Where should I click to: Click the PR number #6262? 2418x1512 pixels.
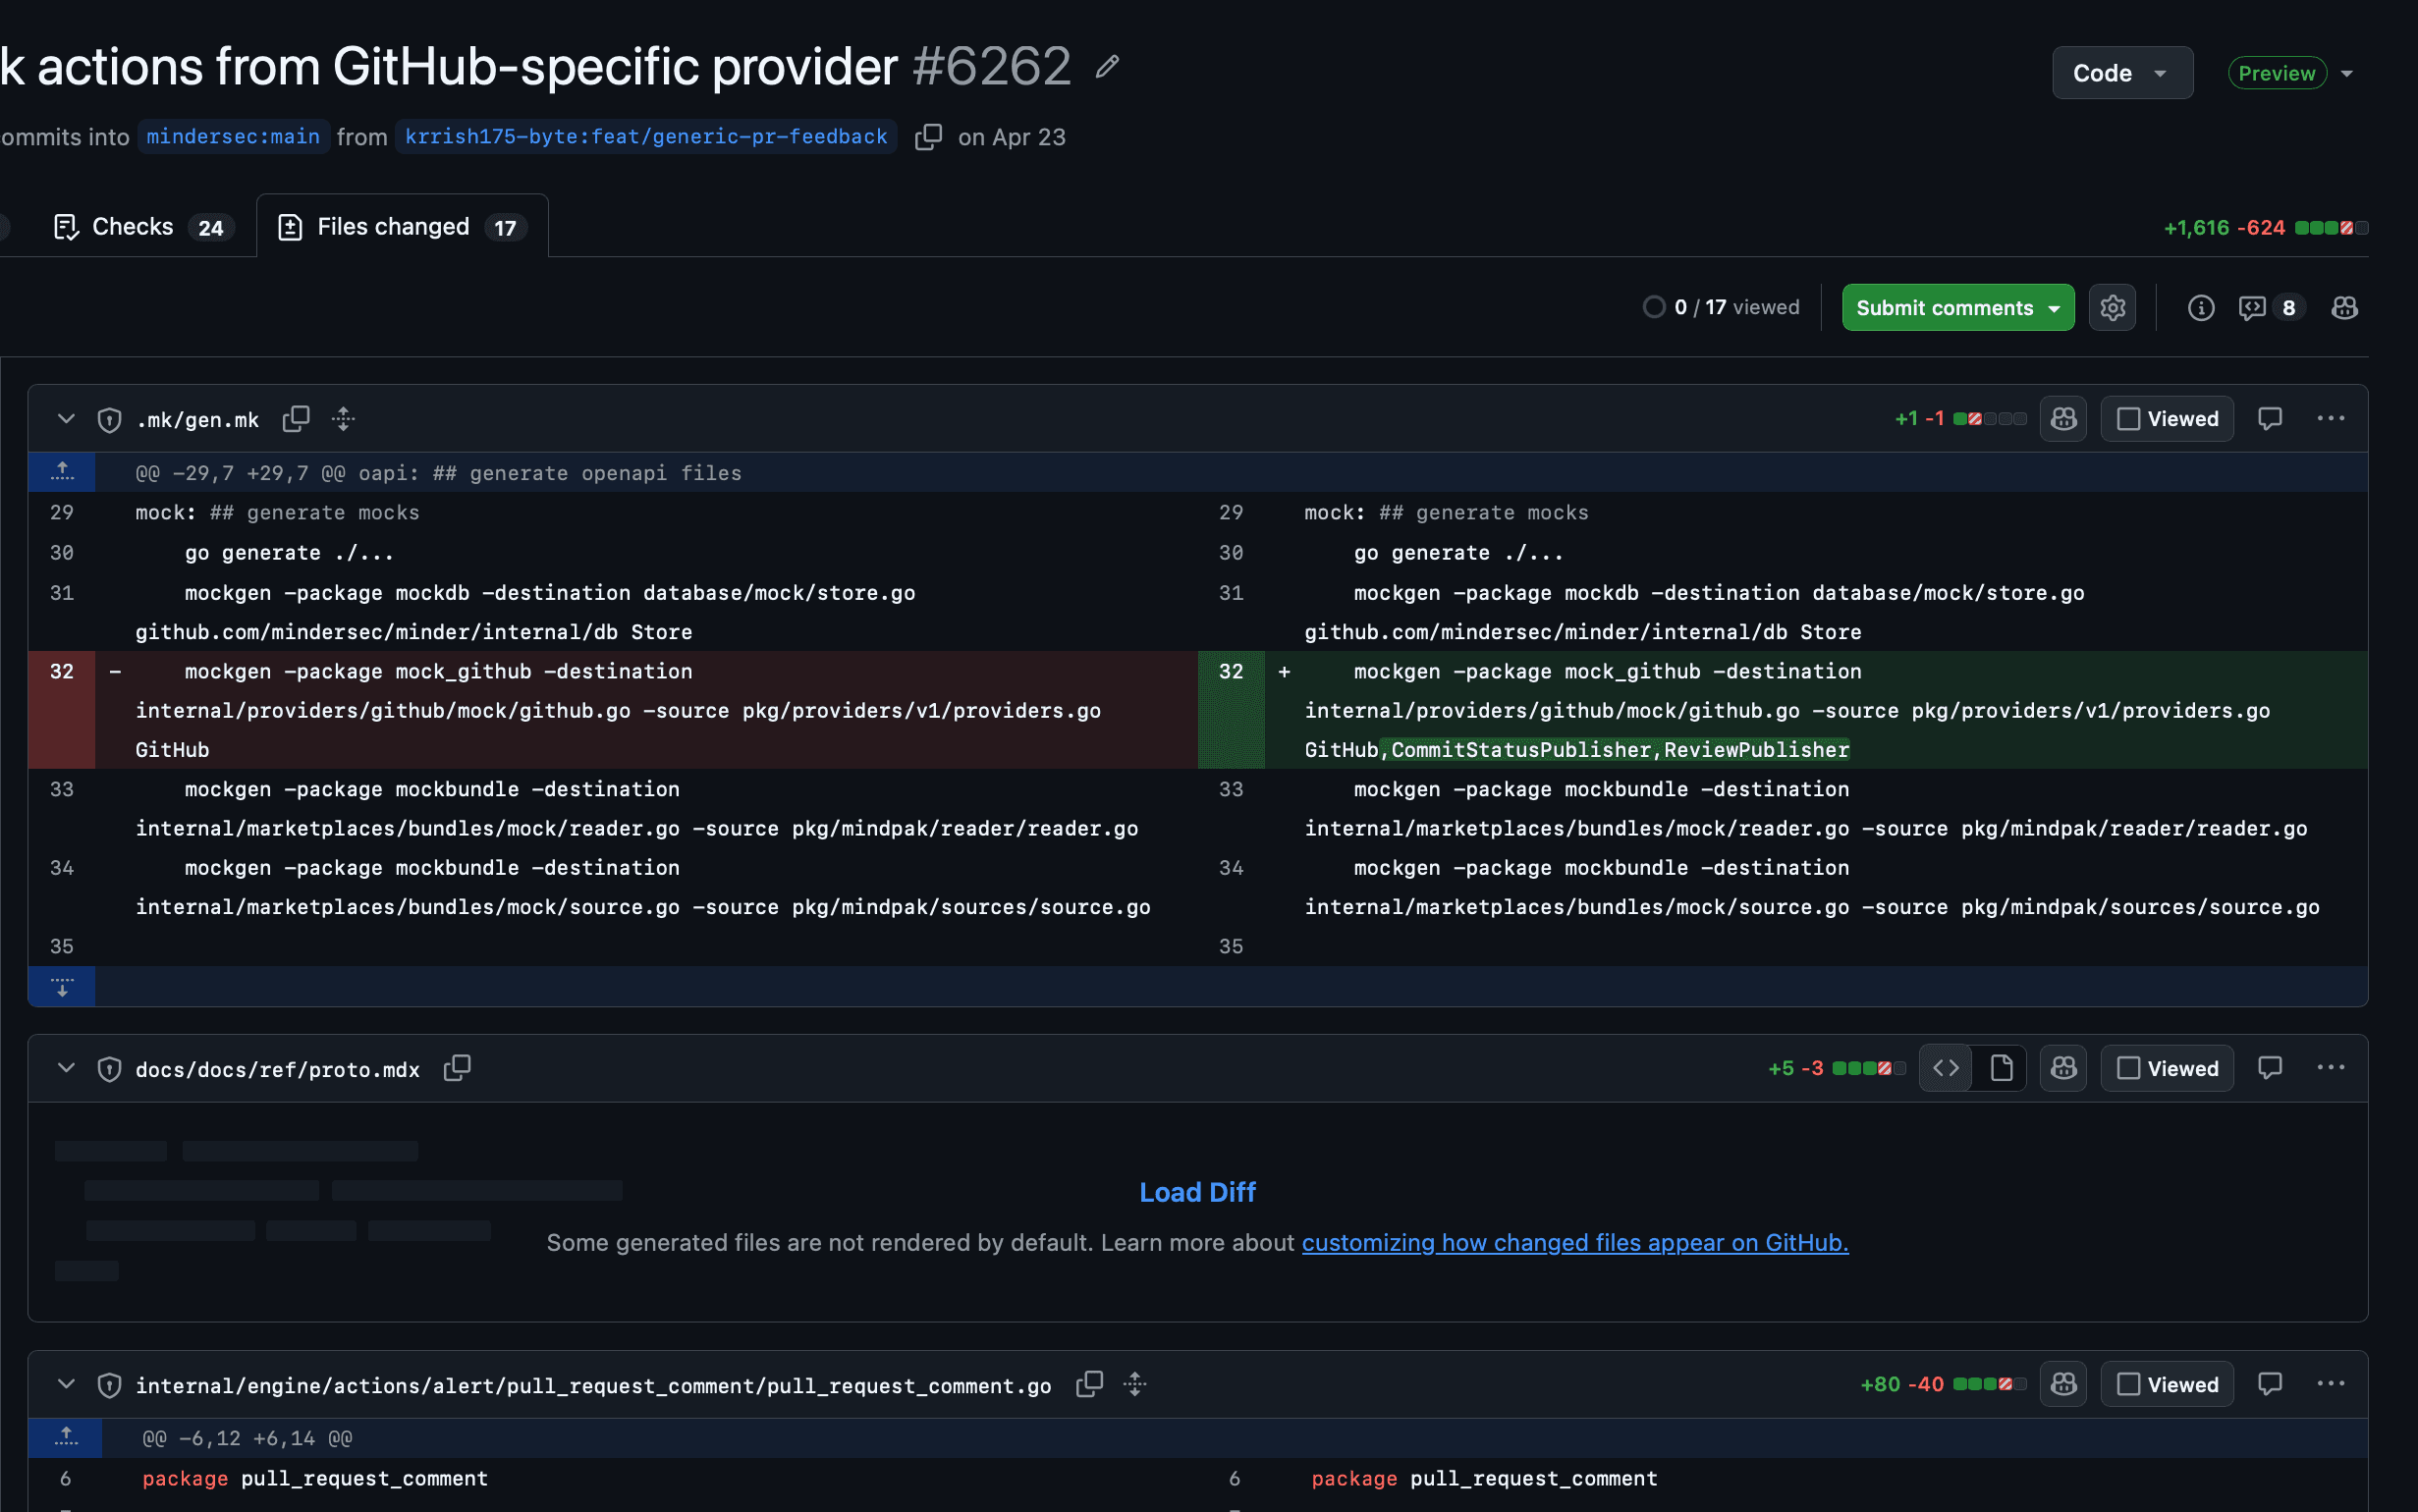tap(991, 67)
